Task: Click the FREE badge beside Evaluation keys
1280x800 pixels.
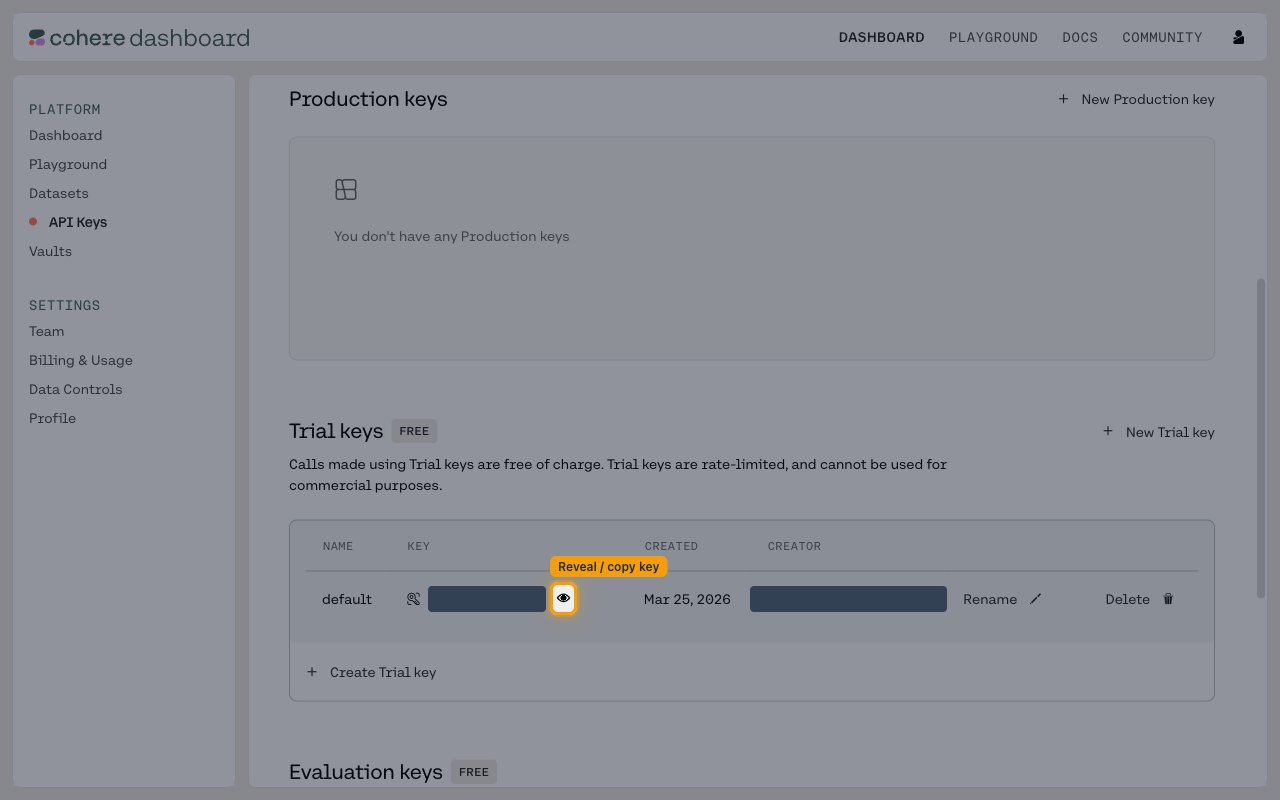Action: [x=474, y=772]
